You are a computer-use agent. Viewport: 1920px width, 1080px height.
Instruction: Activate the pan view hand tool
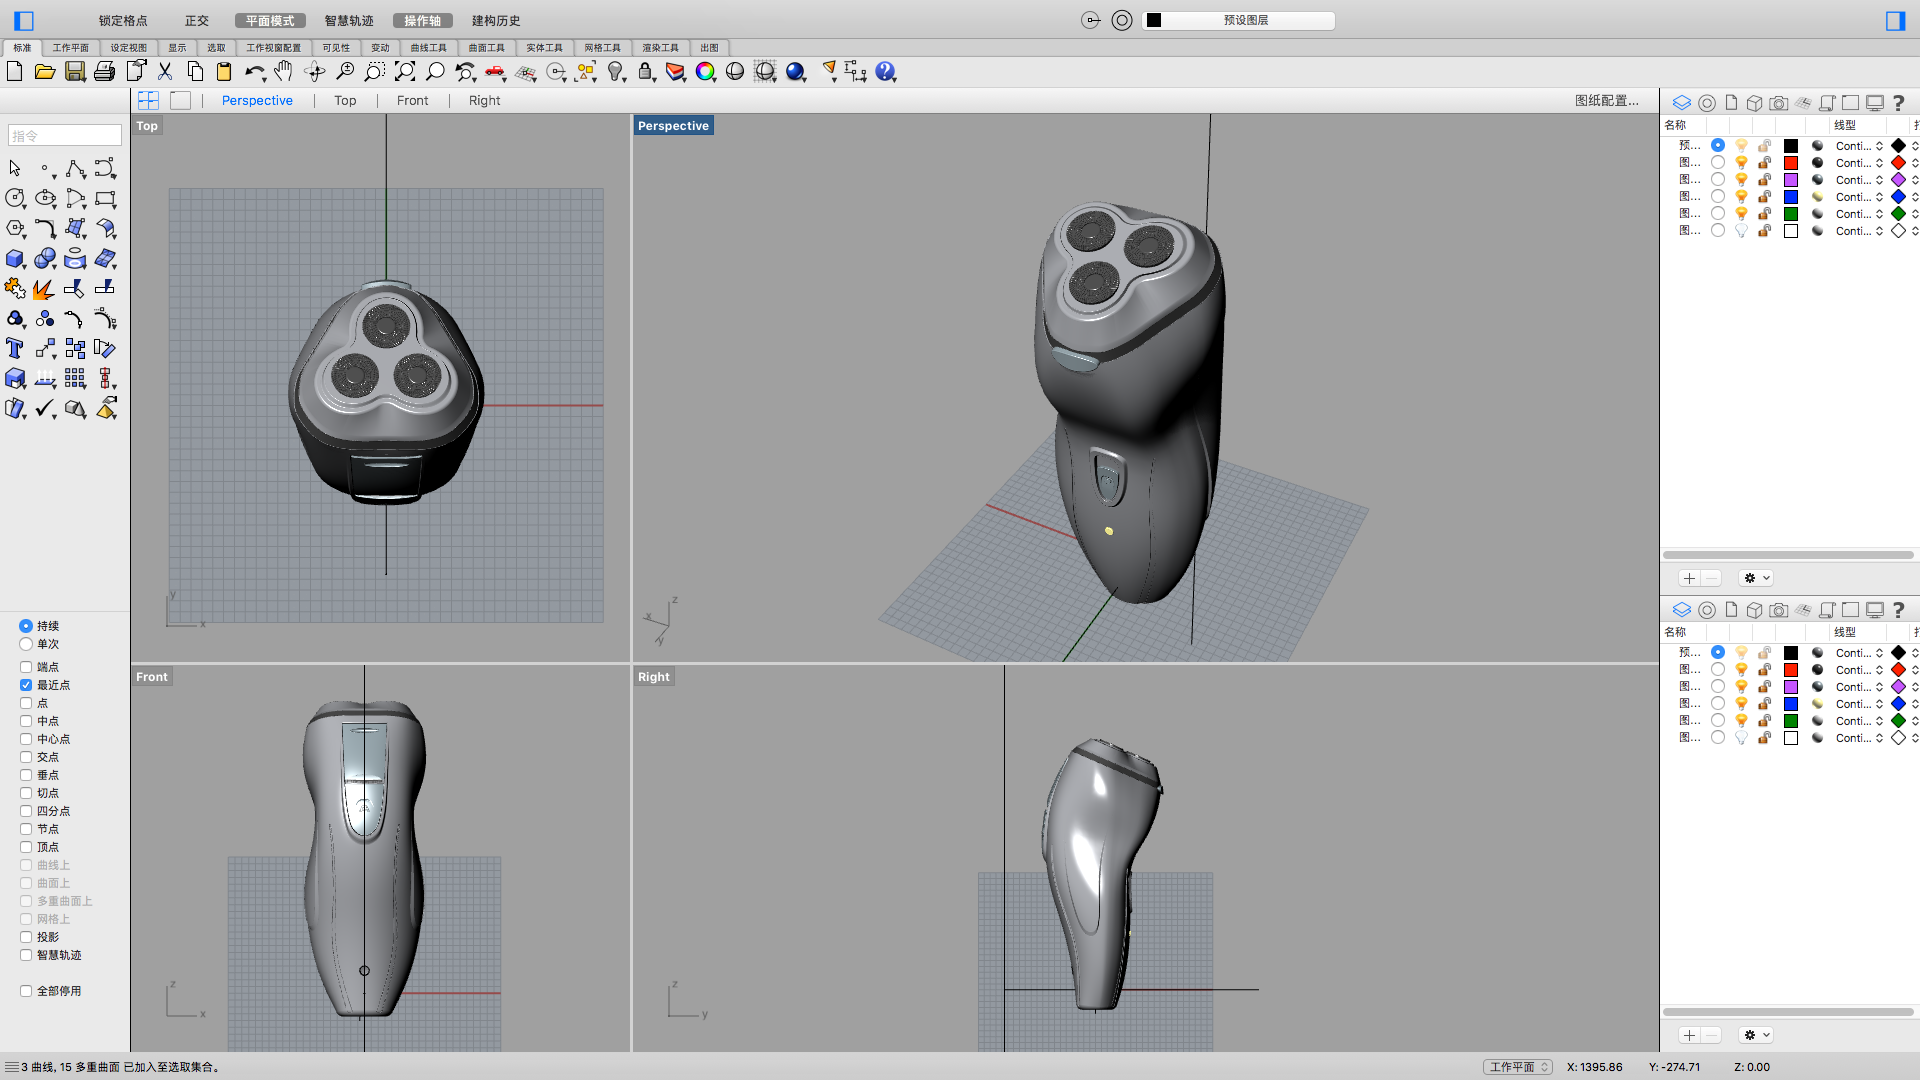(x=283, y=71)
